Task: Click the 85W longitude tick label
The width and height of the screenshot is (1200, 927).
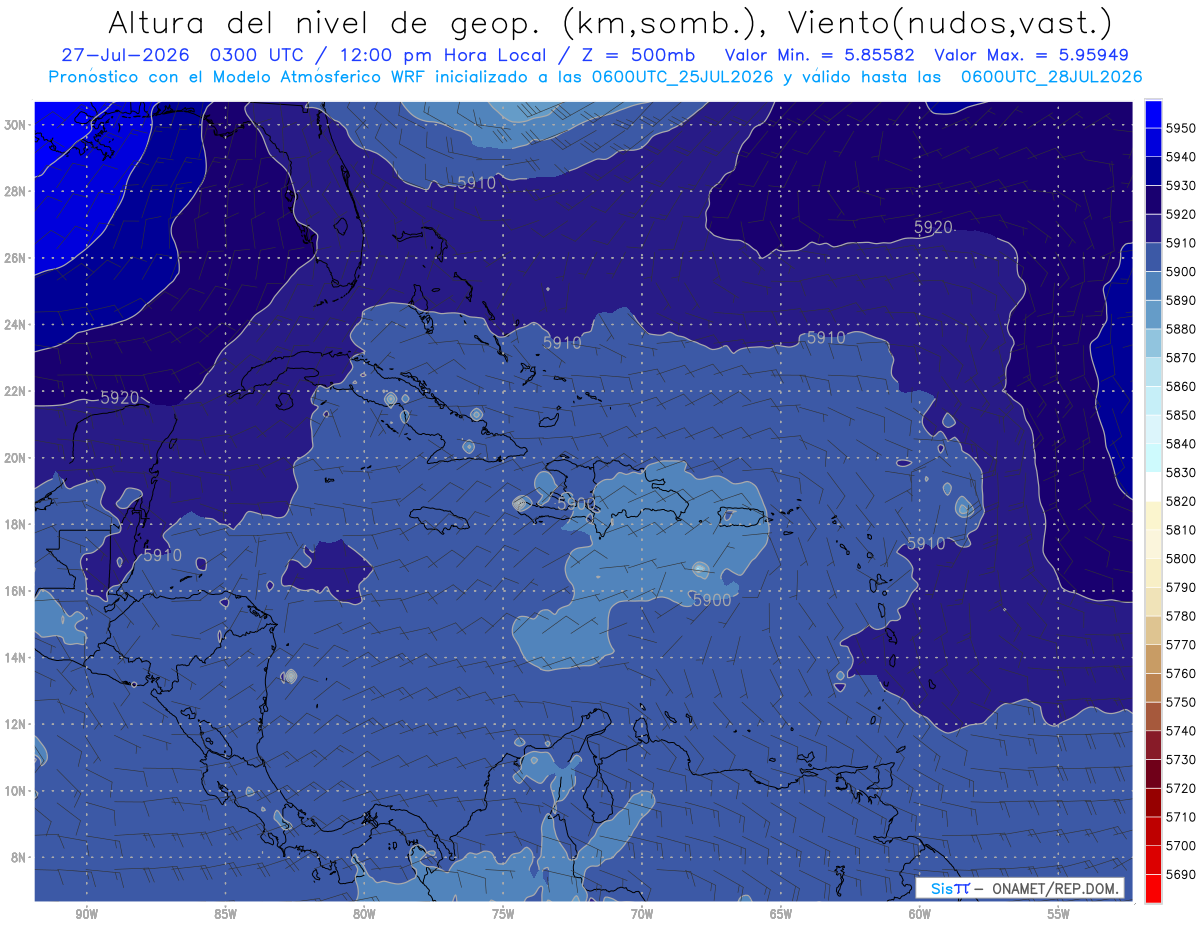Action: coord(226,914)
